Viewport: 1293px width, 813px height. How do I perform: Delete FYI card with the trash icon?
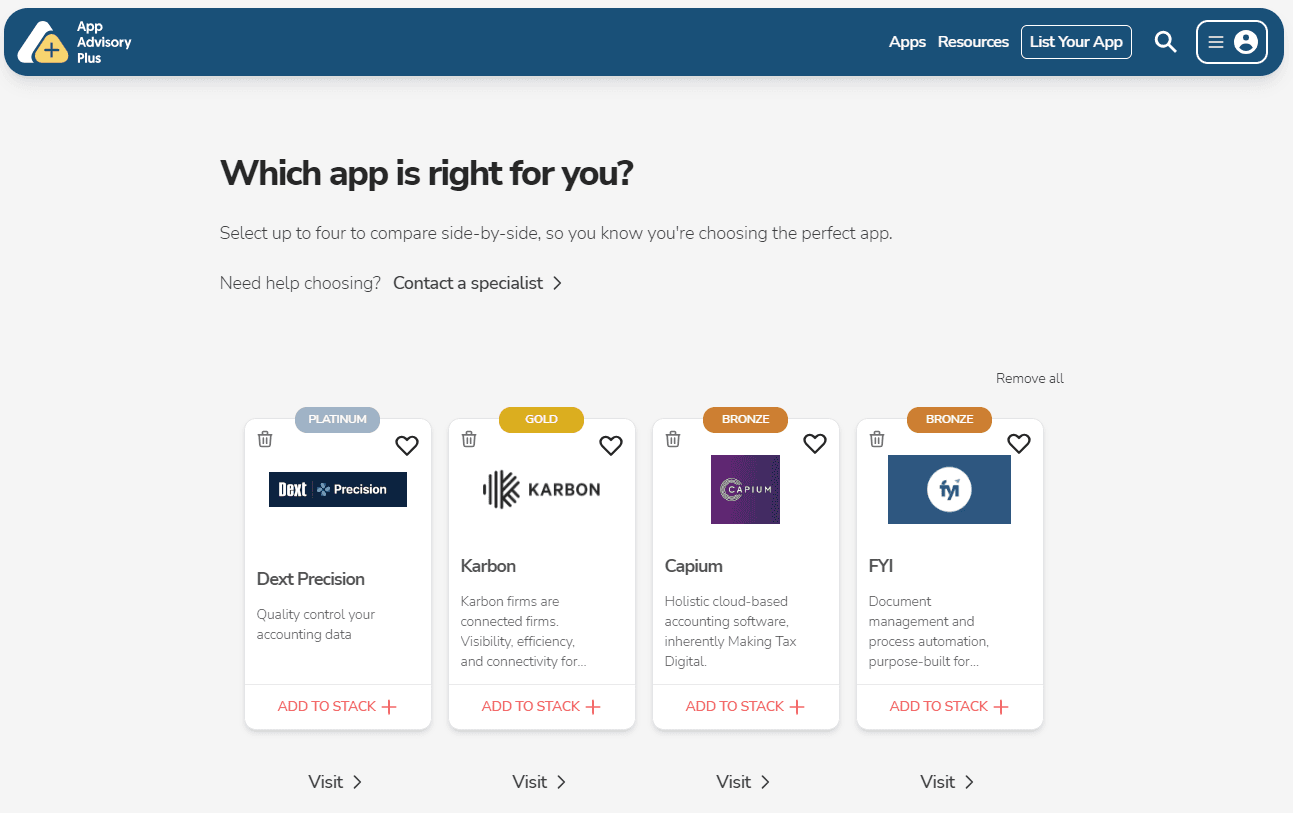(876, 439)
